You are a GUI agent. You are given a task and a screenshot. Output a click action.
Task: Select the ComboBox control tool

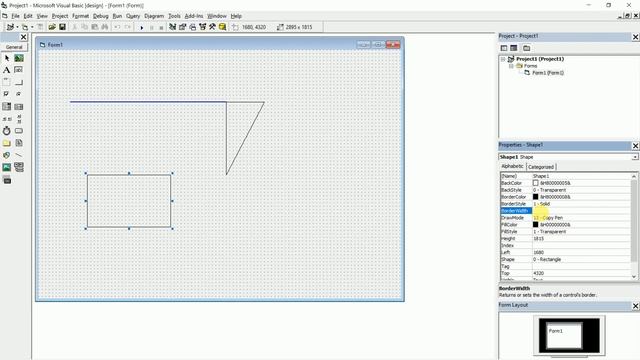click(x=7, y=107)
